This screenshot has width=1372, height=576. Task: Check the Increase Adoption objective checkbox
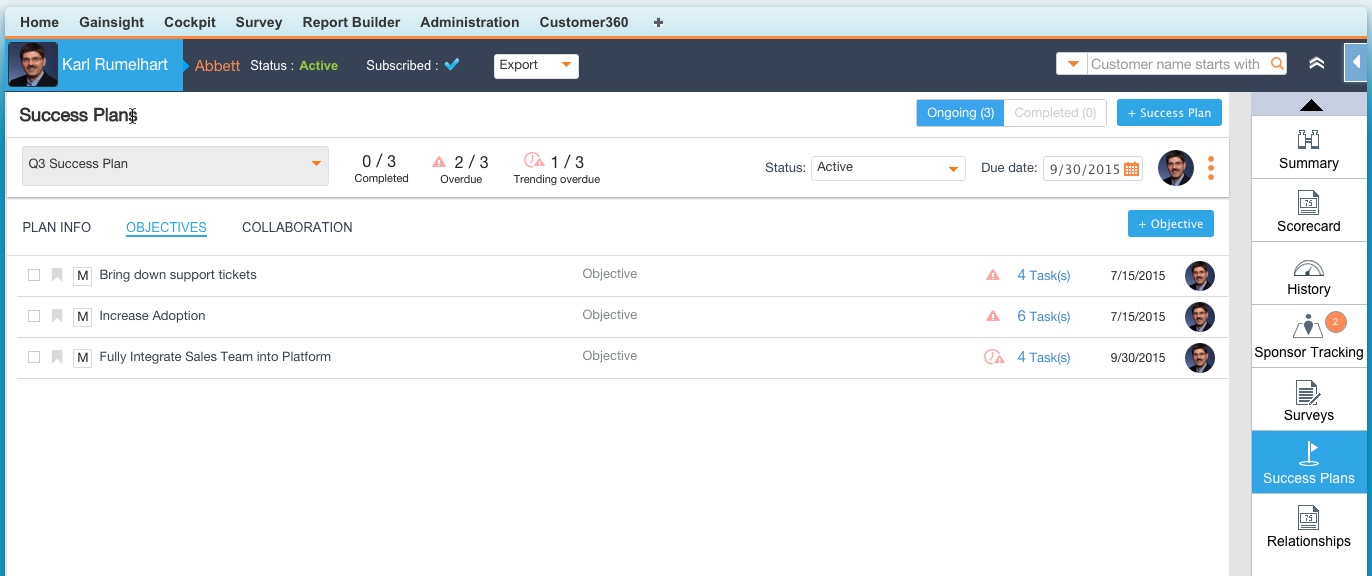tap(36, 315)
